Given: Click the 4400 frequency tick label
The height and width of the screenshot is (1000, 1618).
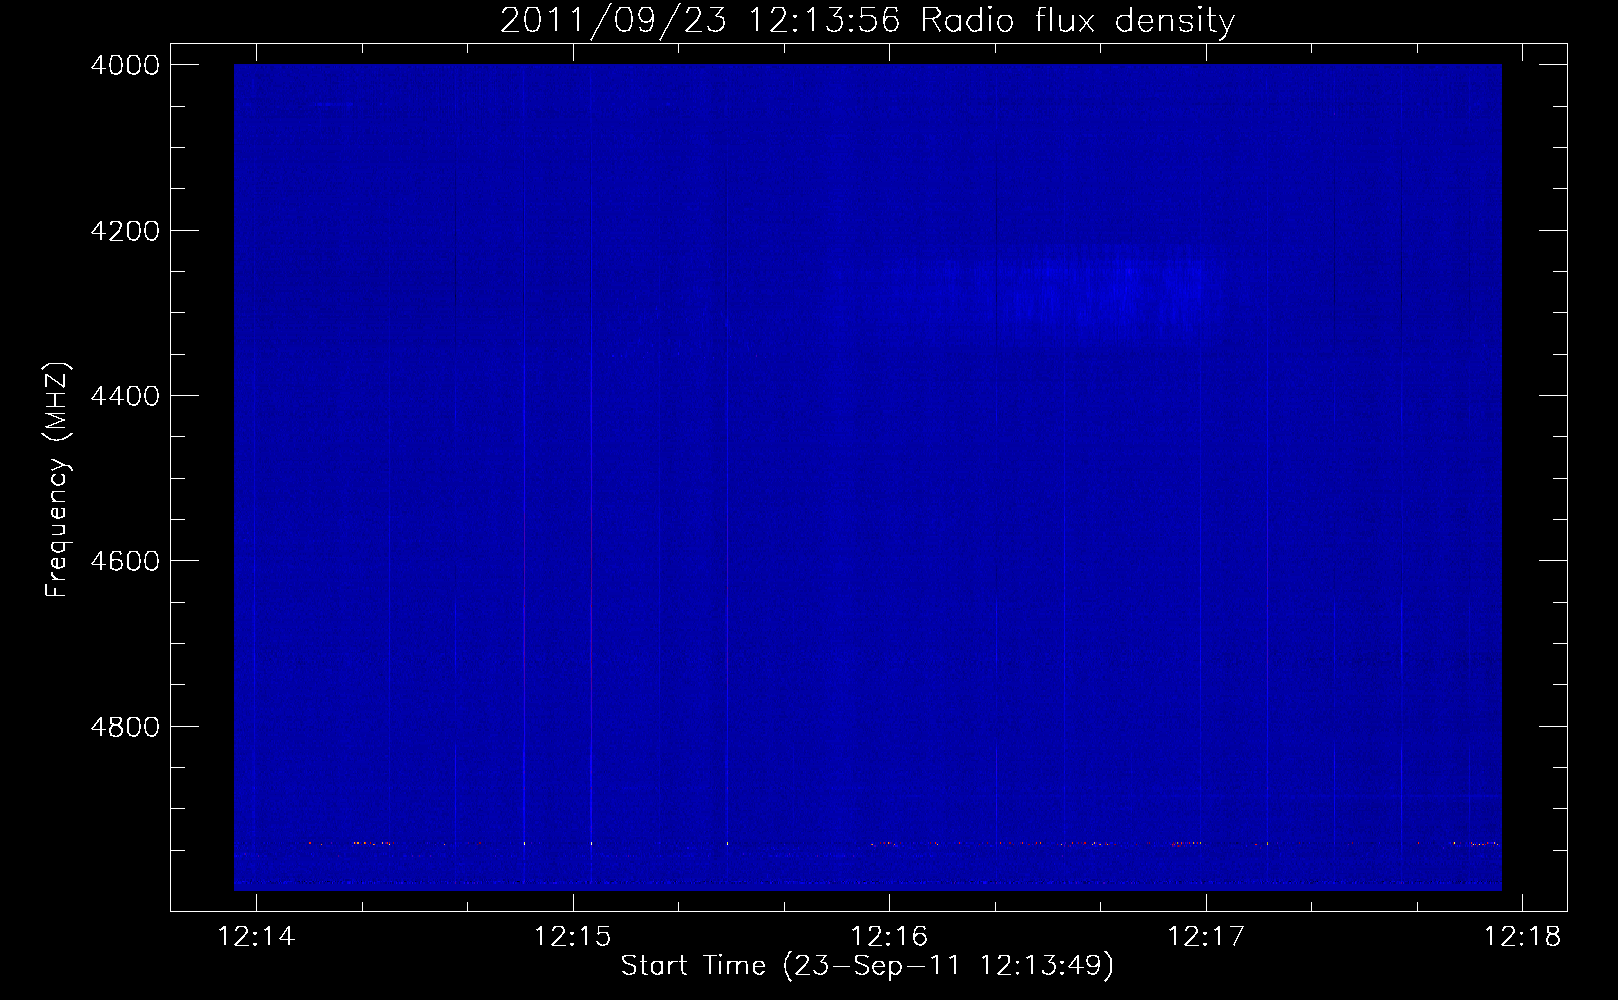Looking at the screenshot, I should point(125,396).
